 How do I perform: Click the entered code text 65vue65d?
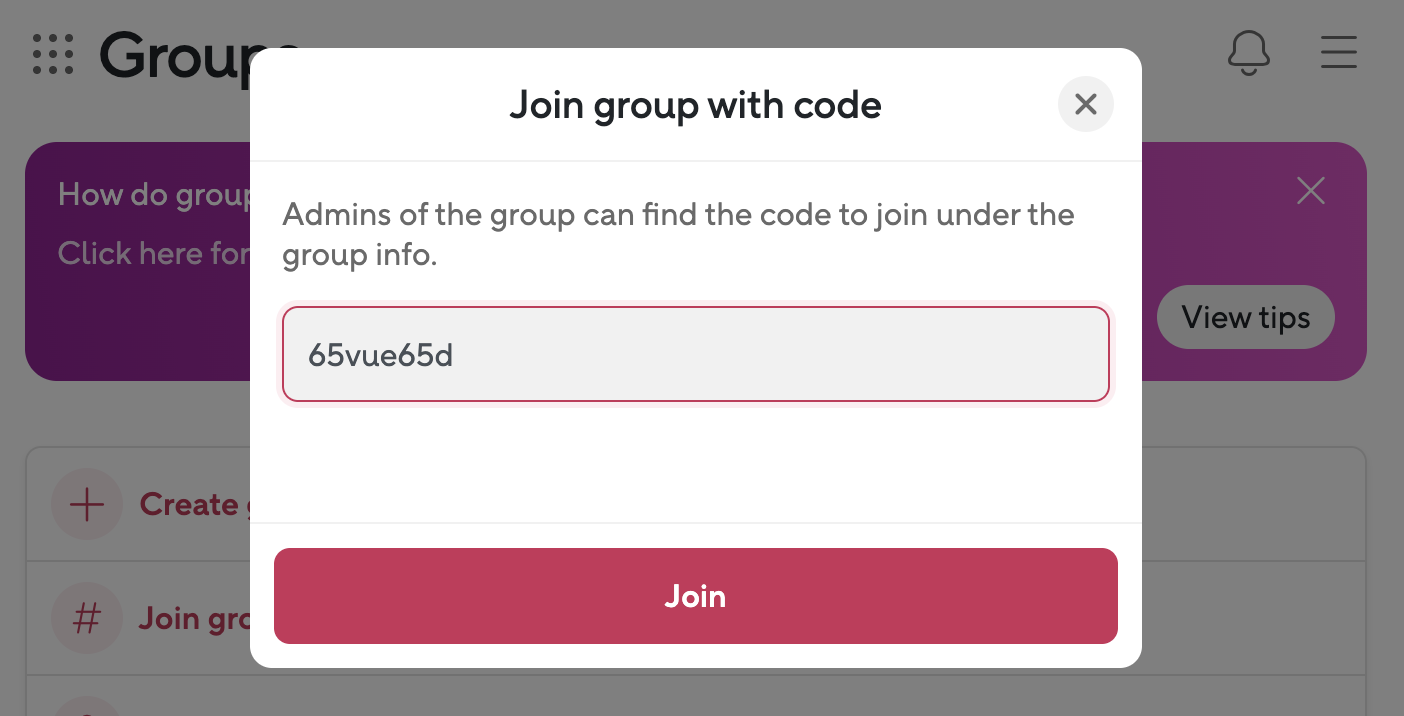[380, 355]
